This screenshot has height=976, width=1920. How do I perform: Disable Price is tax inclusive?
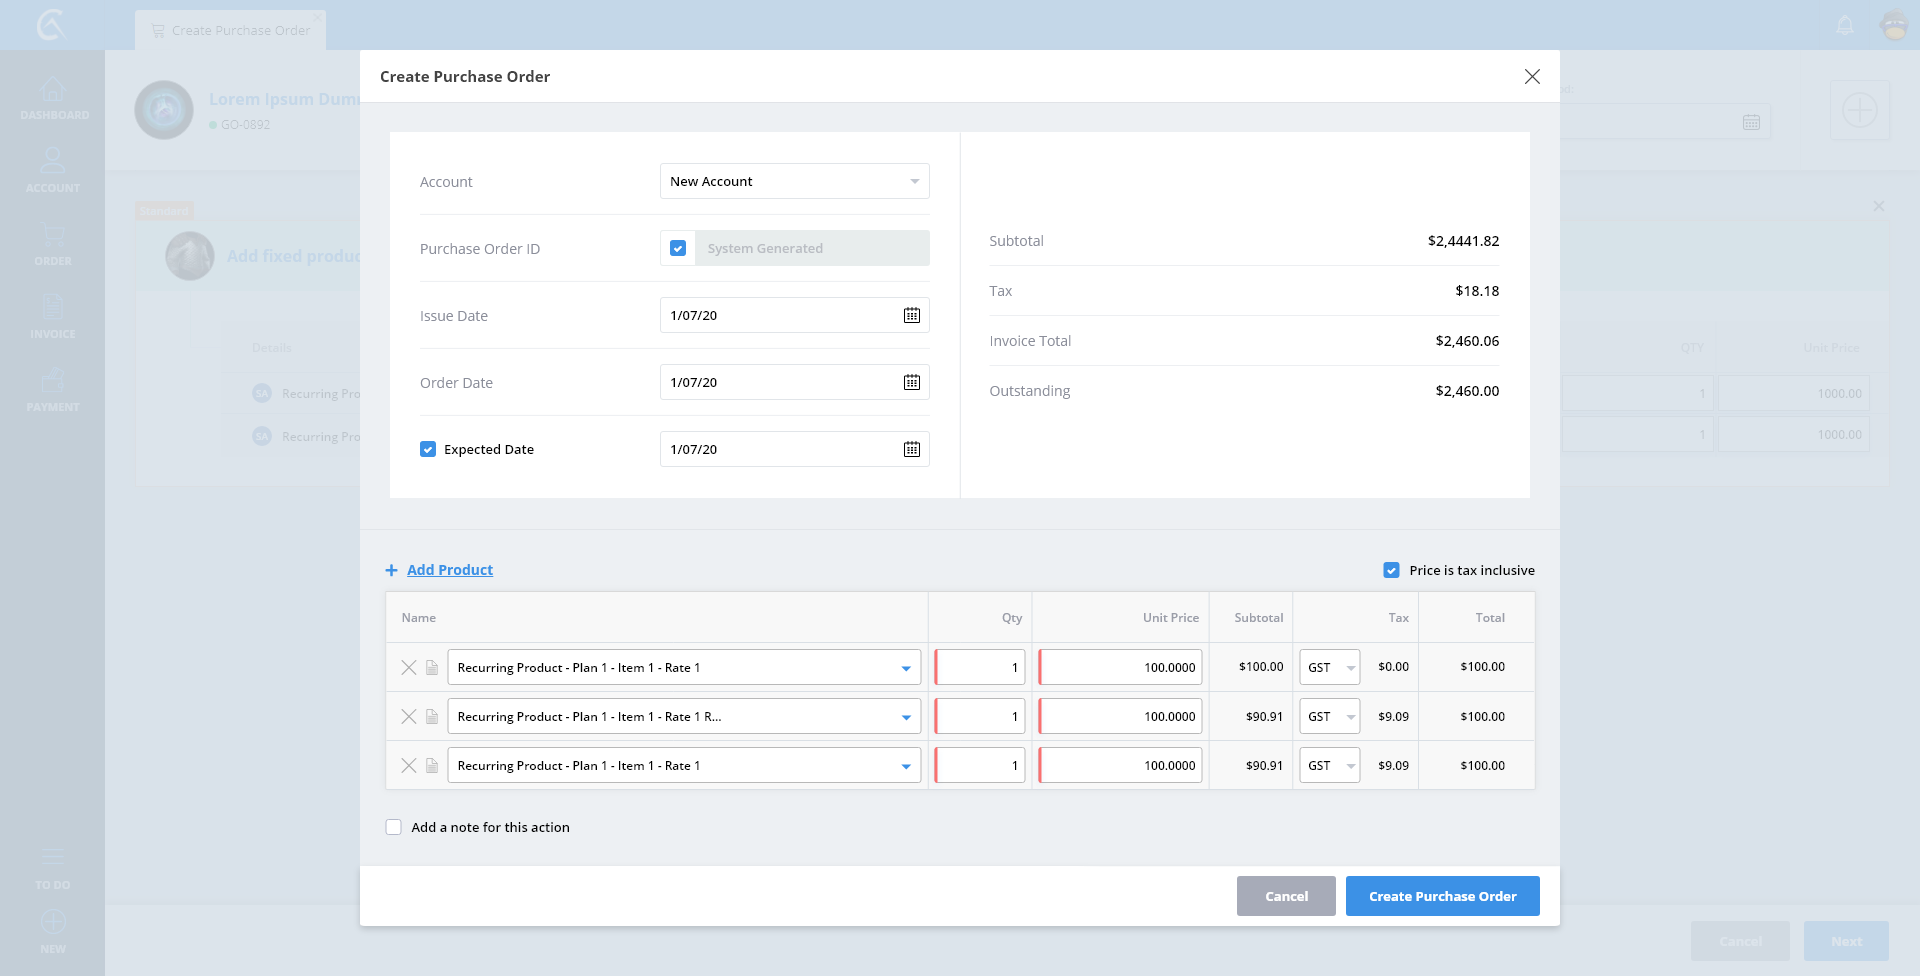coord(1391,570)
